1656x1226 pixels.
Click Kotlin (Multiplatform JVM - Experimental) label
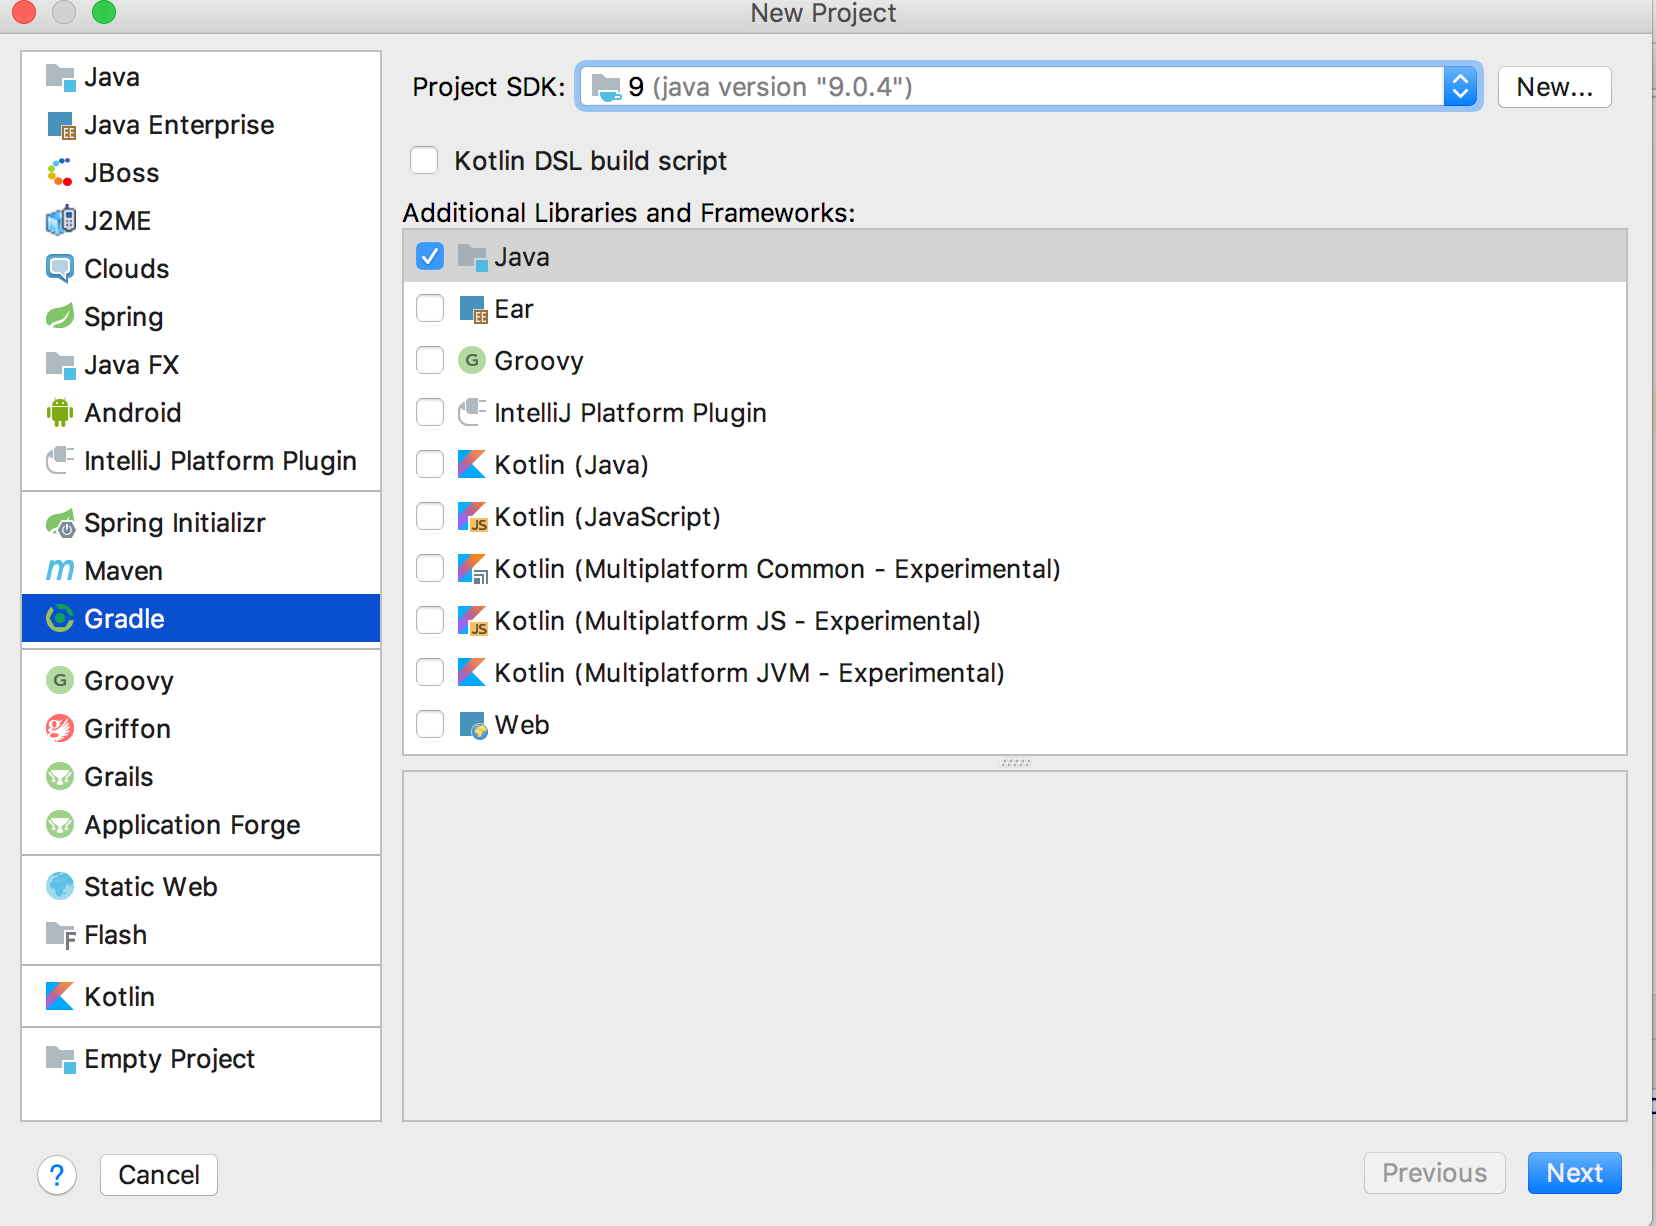click(x=750, y=673)
